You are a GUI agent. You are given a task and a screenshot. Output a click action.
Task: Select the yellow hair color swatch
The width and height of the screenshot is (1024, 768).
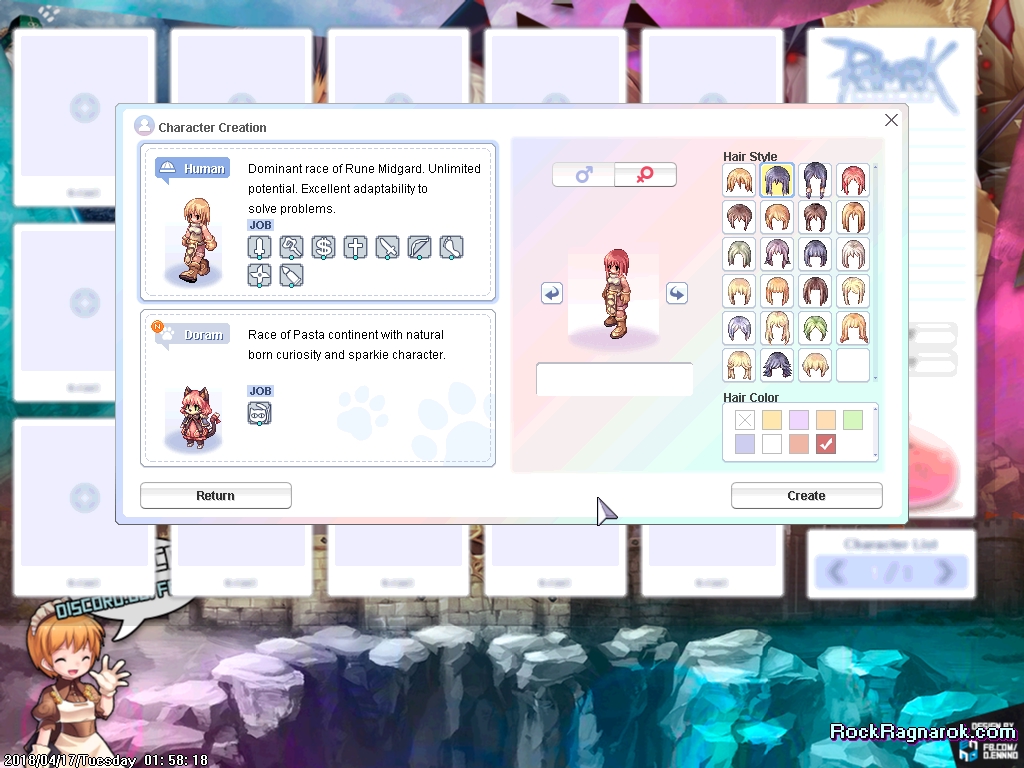(x=772, y=419)
